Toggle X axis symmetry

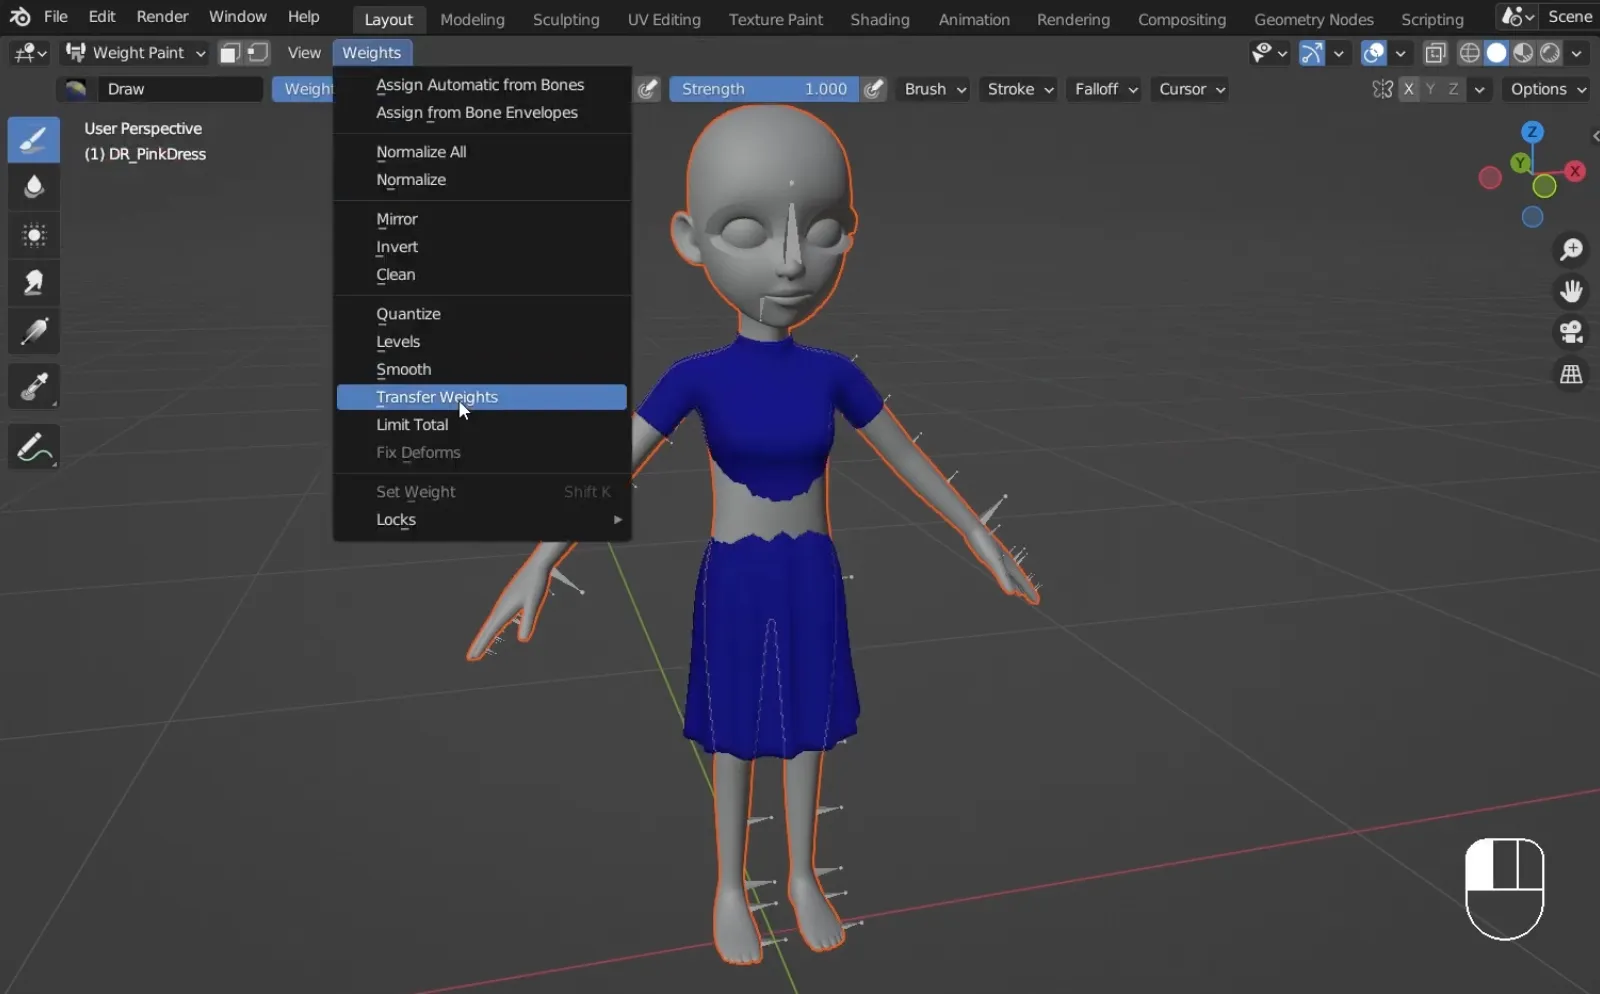[1408, 89]
